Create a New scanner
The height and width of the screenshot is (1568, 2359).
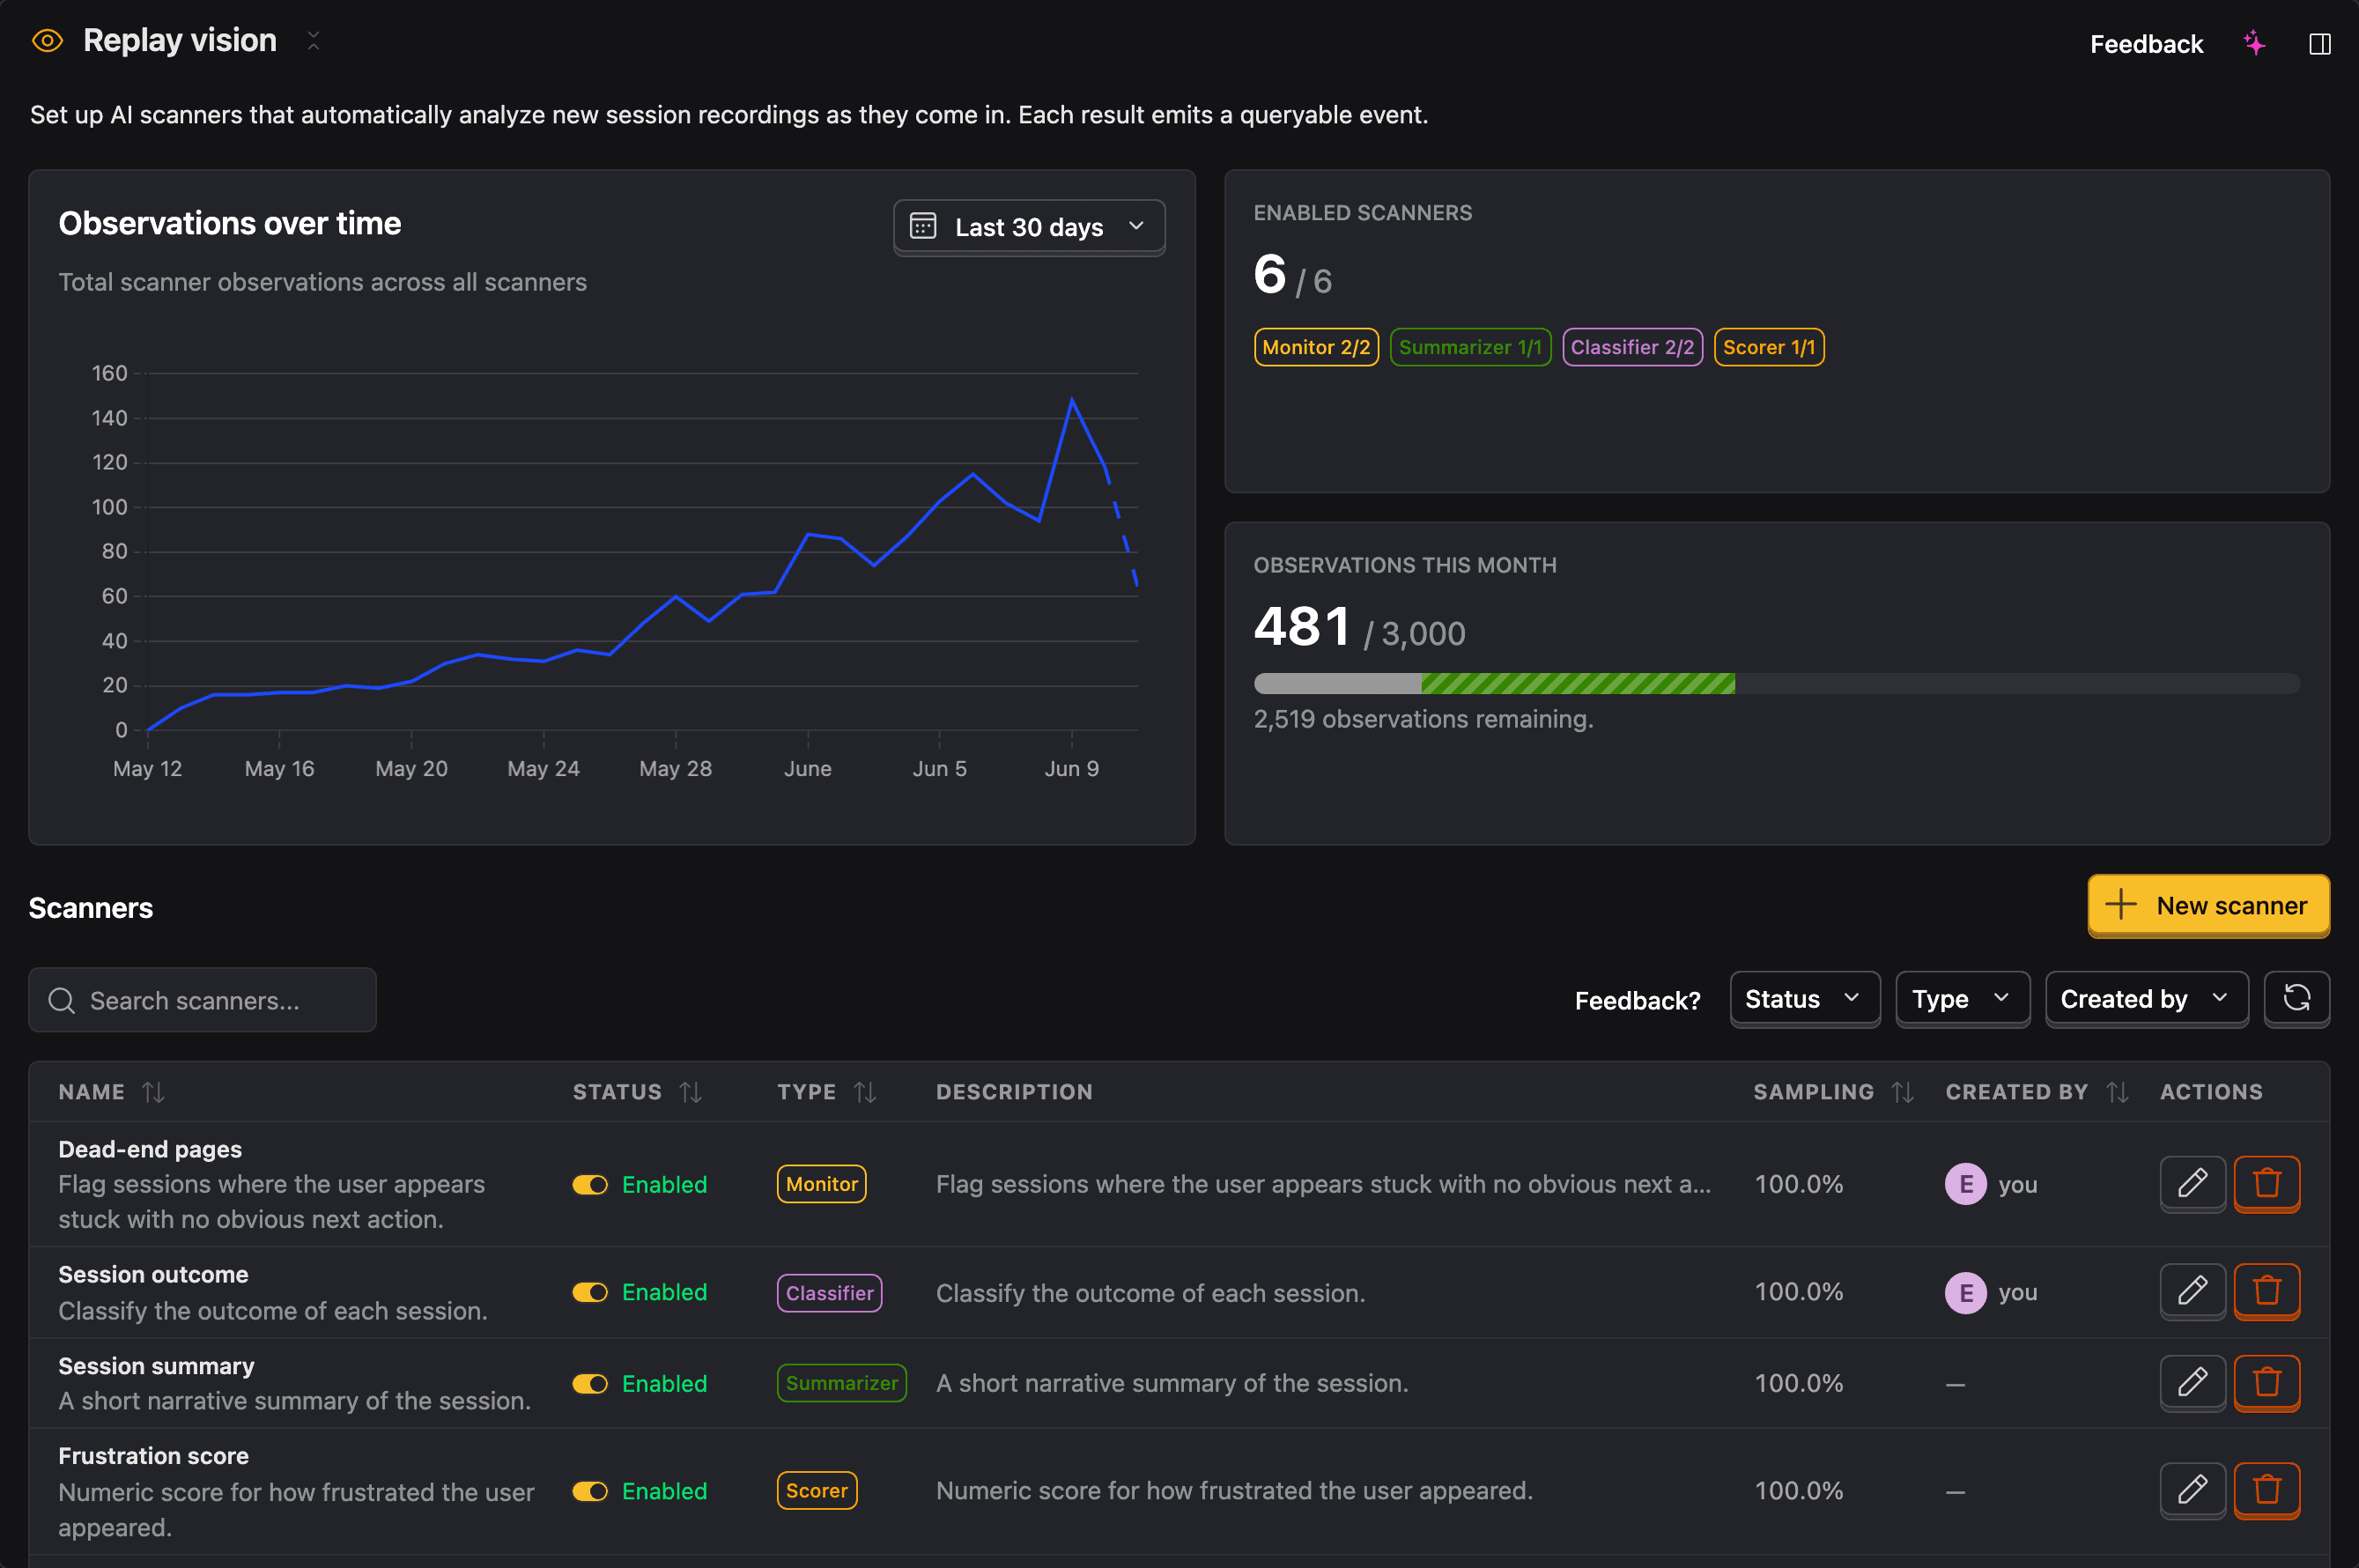coord(2208,905)
